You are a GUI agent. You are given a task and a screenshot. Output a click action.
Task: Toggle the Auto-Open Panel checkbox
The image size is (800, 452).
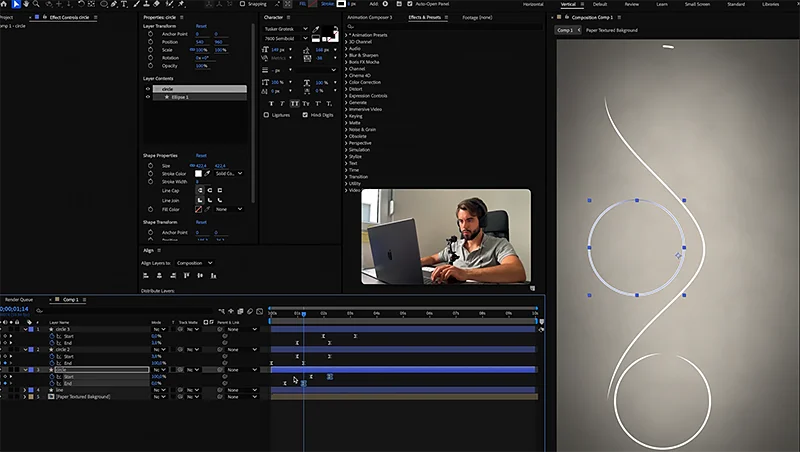click(410, 4)
